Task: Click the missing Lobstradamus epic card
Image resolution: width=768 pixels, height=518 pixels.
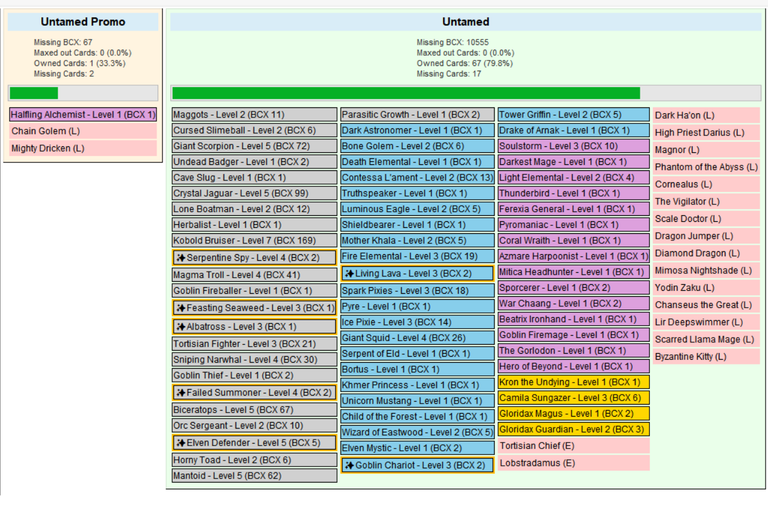Action: click(574, 463)
